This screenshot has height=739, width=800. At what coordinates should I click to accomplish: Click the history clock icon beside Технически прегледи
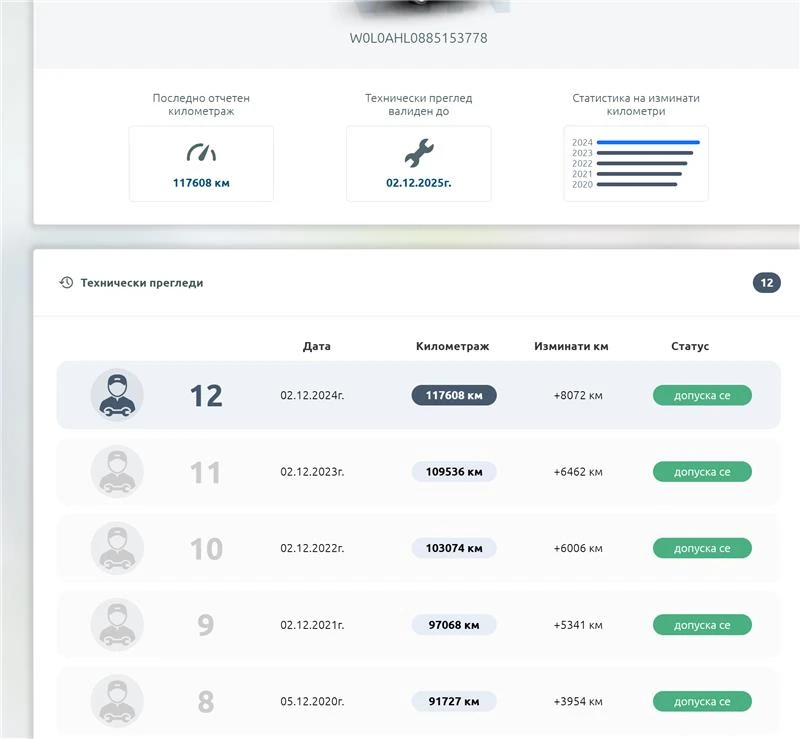(x=66, y=283)
